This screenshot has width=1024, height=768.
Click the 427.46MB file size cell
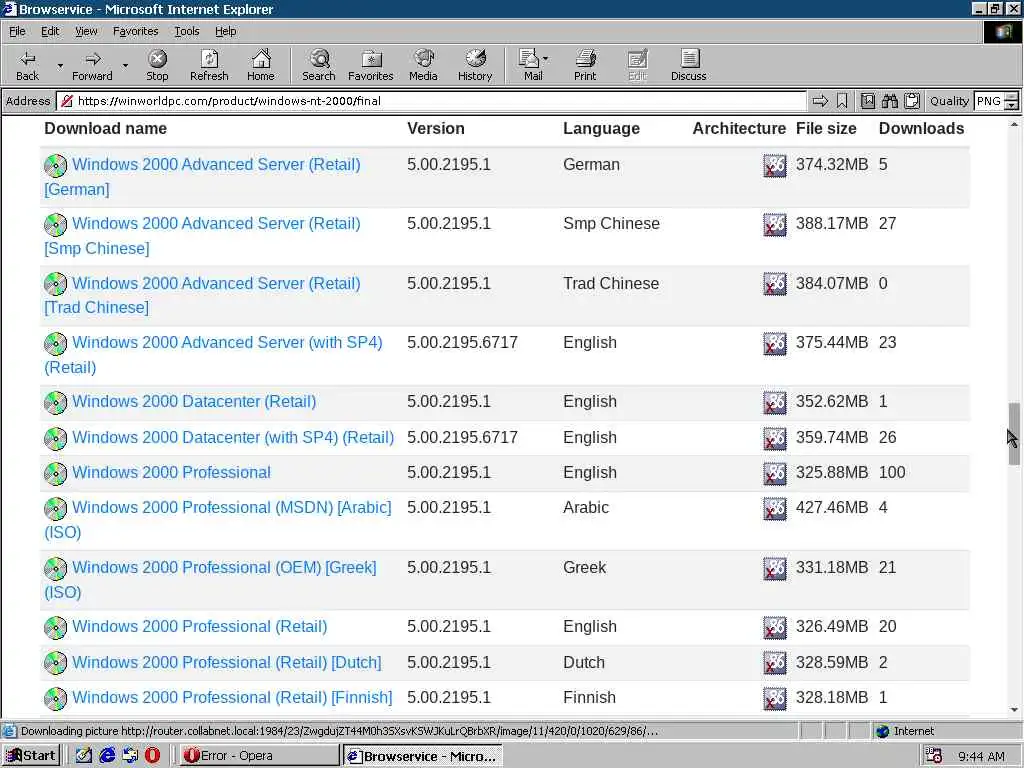(x=831, y=507)
